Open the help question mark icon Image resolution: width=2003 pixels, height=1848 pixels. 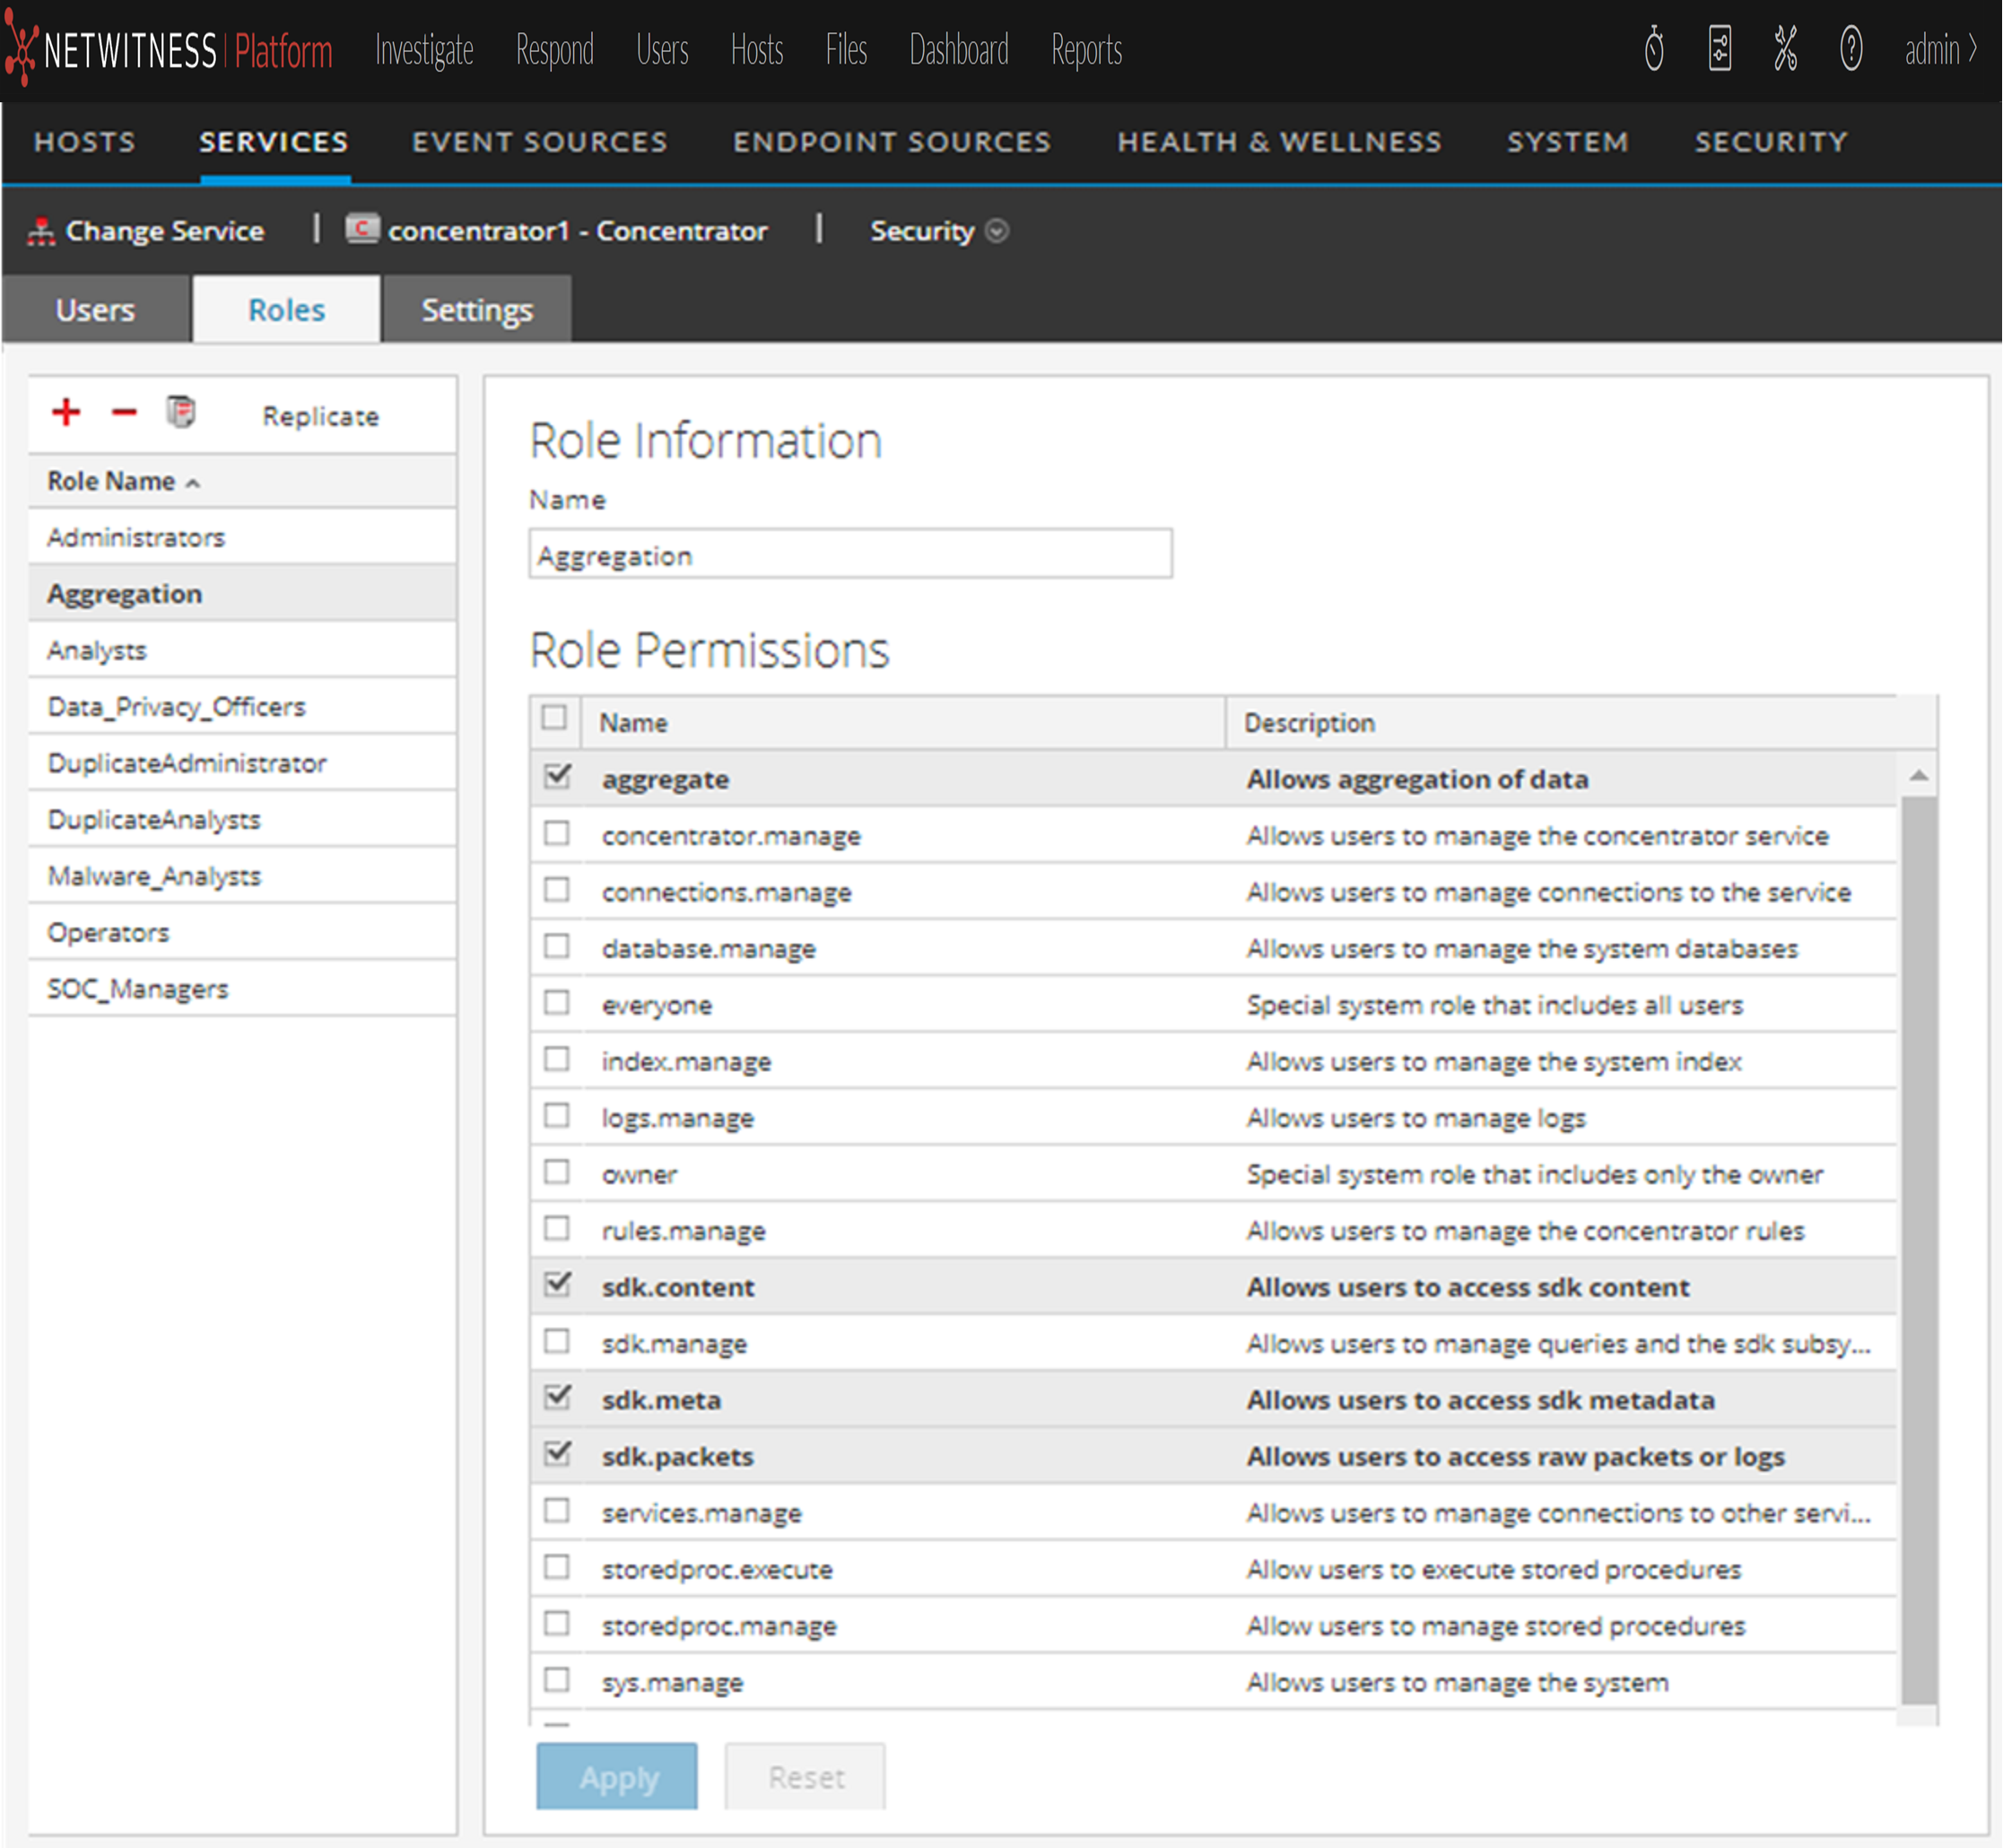pyautogui.click(x=1850, y=49)
